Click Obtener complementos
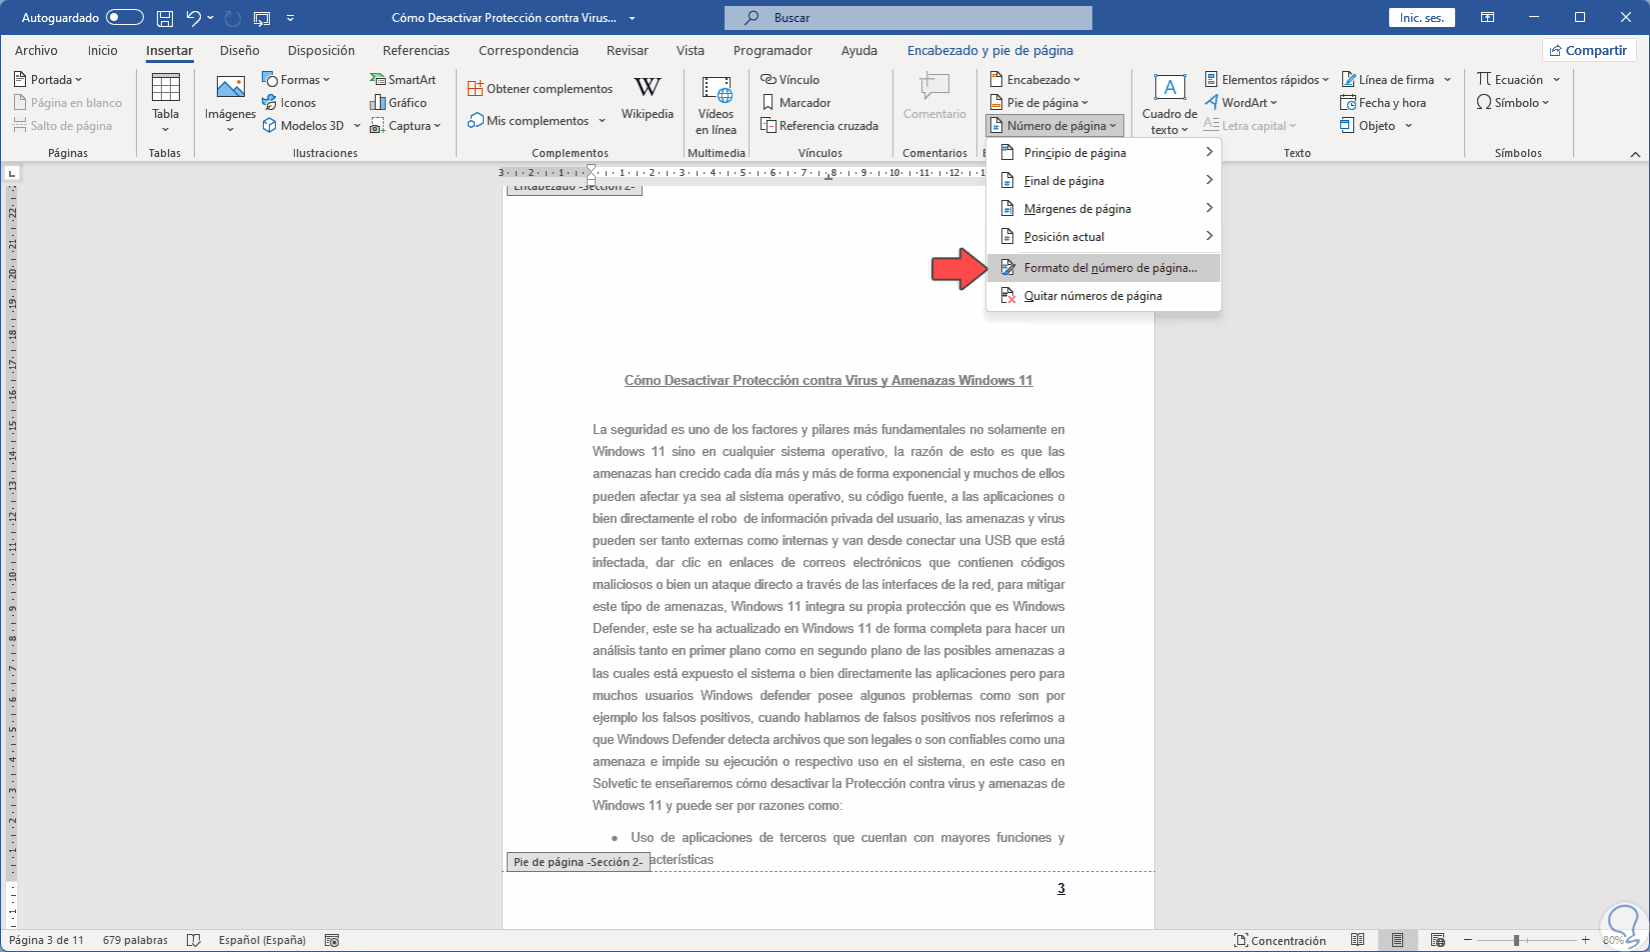 pyautogui.click(x=540, y=89)
